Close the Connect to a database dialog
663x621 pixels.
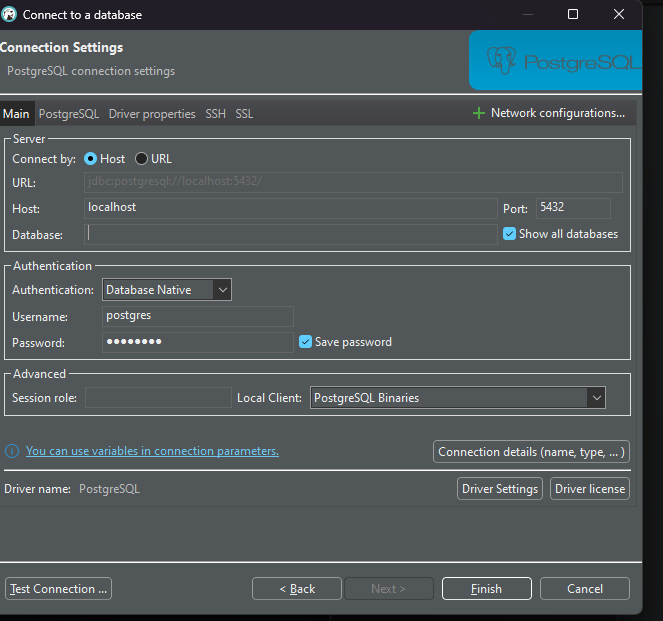coord(619,14)
